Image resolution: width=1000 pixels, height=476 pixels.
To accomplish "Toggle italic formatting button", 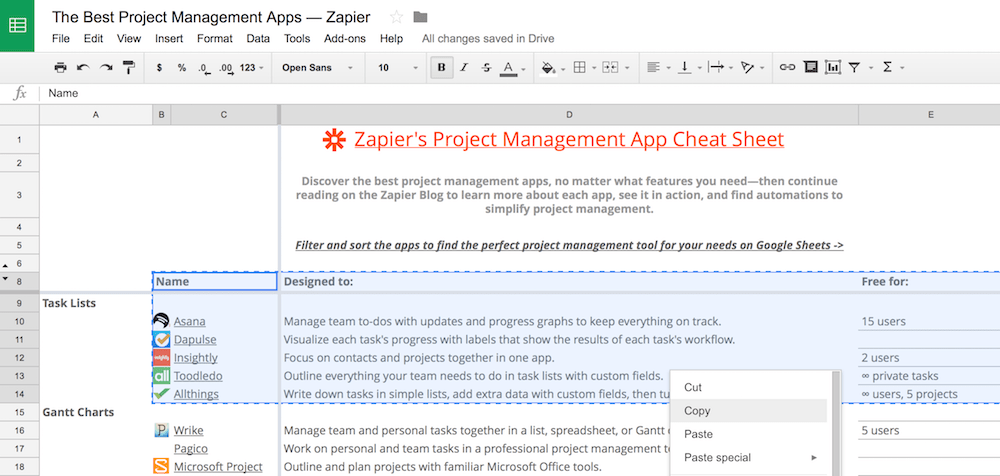I will pos(464,68).
